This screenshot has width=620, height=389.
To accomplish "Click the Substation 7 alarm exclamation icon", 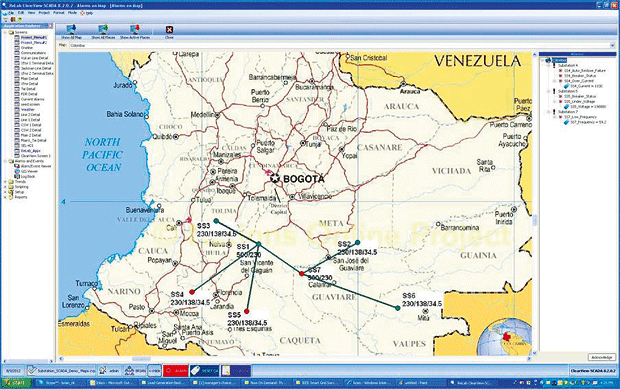I will (554, 112).
